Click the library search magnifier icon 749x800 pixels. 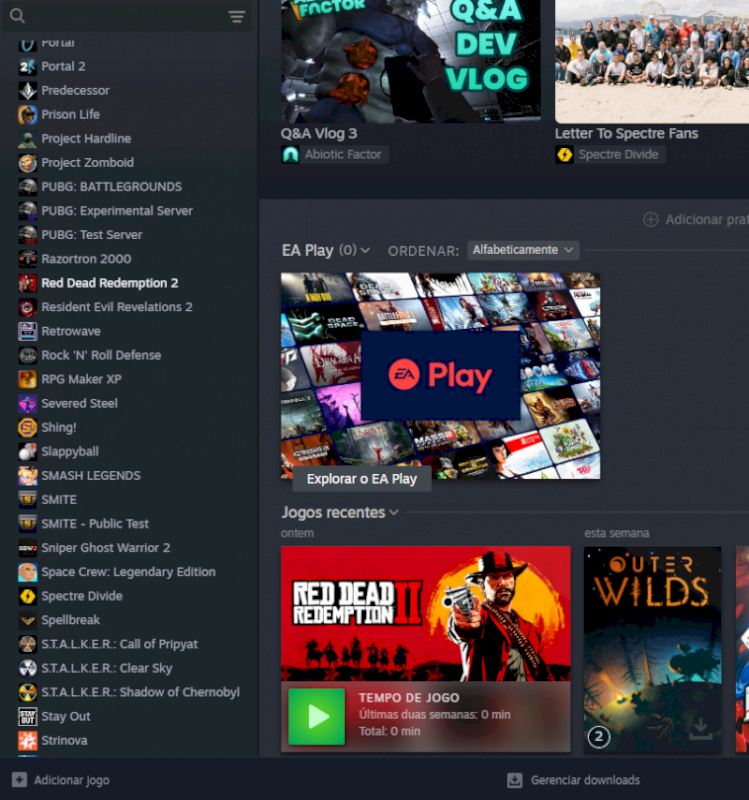(x=17, y=16)
